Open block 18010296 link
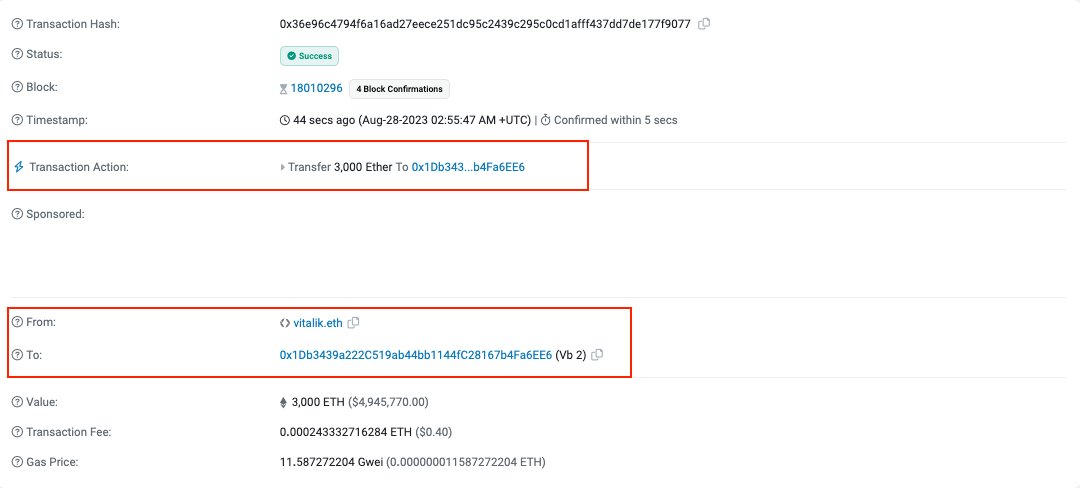 316,88
